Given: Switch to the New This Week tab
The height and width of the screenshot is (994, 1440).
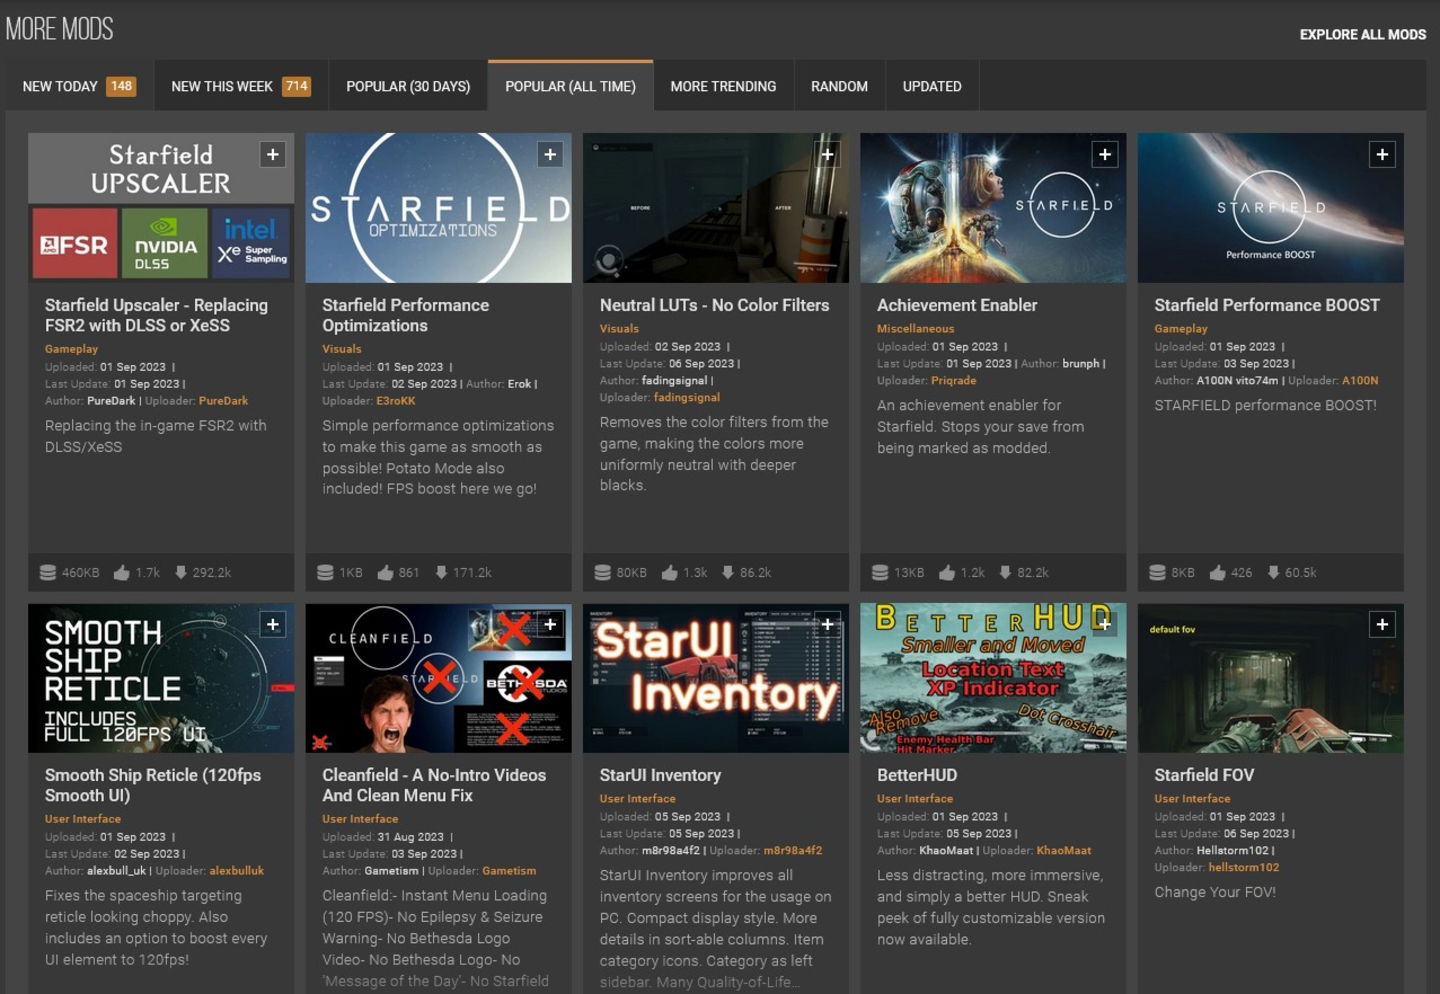Looking at the screenshot, I should pyautogui.click(x=241, y=86).
